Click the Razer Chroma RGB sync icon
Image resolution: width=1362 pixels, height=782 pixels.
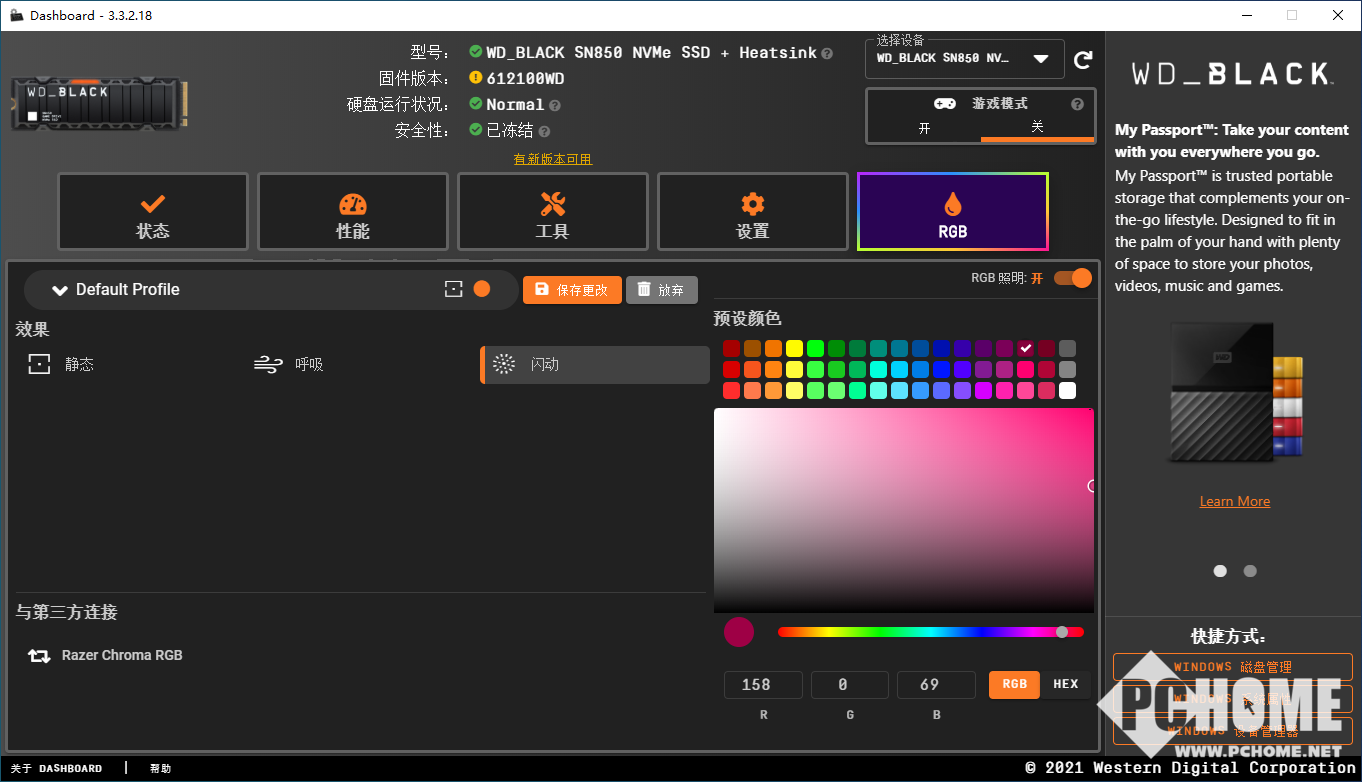click(x=39, y=656)
